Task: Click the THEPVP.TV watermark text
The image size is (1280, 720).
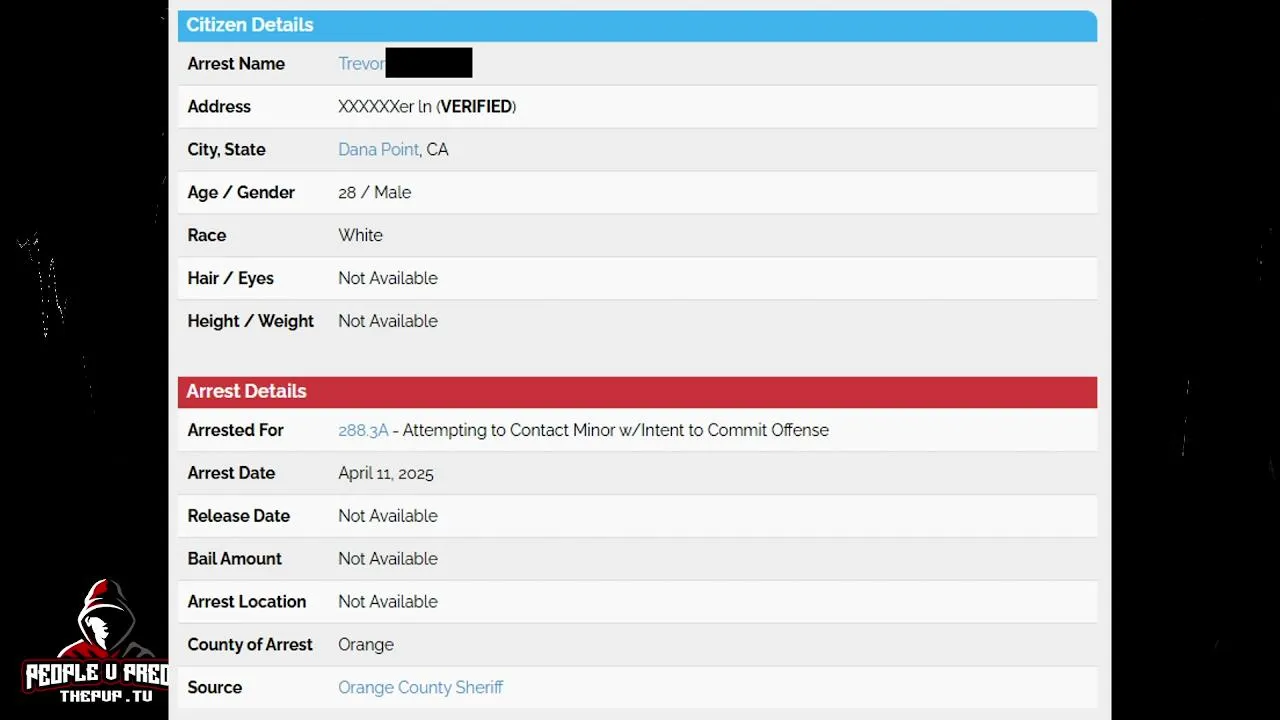Action: click(106, 695)
